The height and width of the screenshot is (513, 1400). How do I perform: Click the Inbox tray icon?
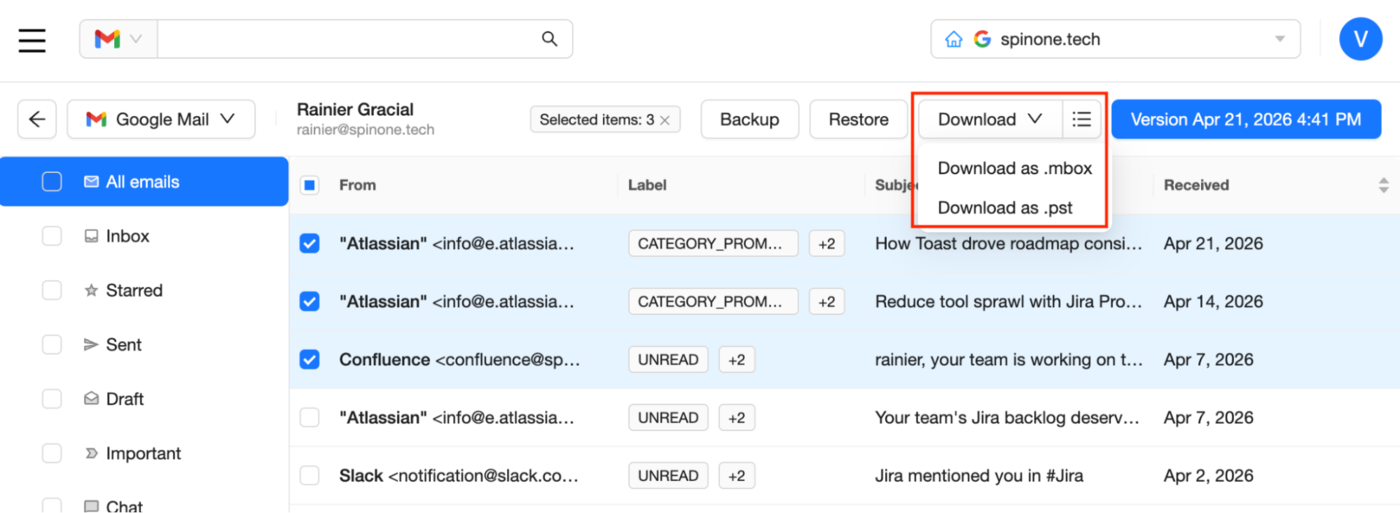pos(91,237)
